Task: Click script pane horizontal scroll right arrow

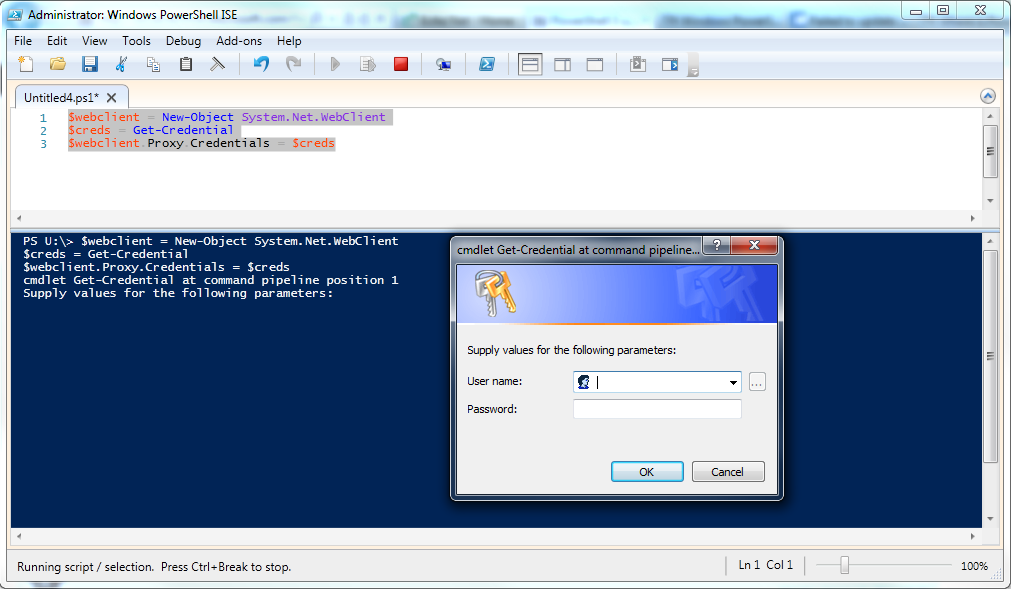Action: tap(973, 218)
